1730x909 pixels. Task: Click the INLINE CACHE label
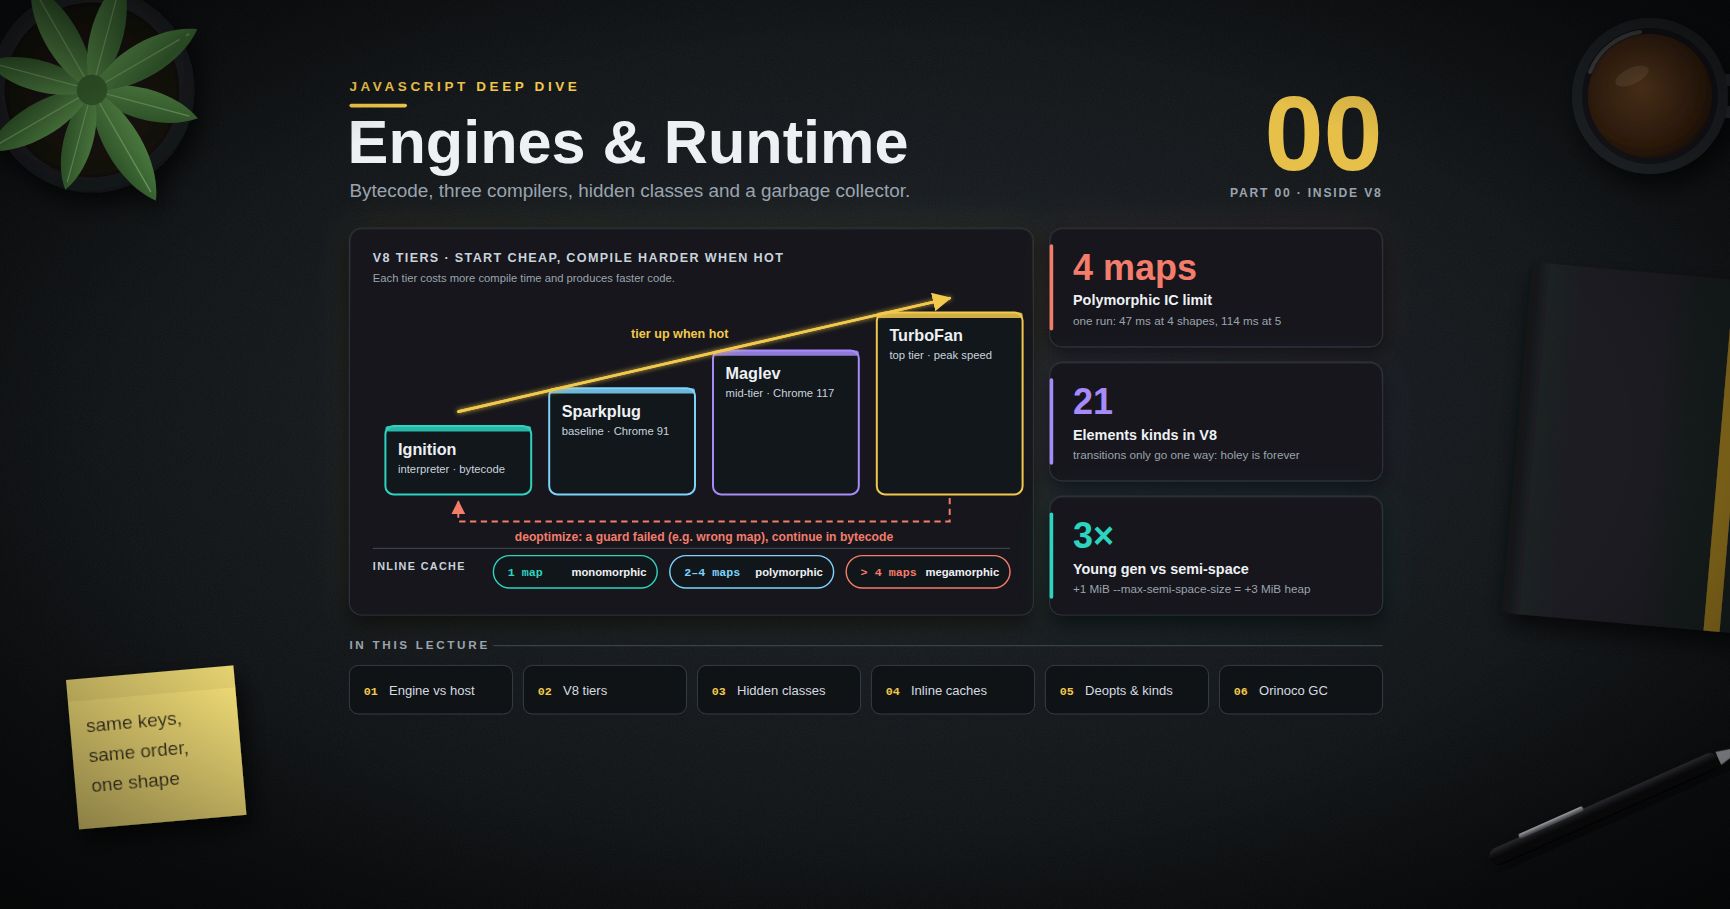coord(419,566)
